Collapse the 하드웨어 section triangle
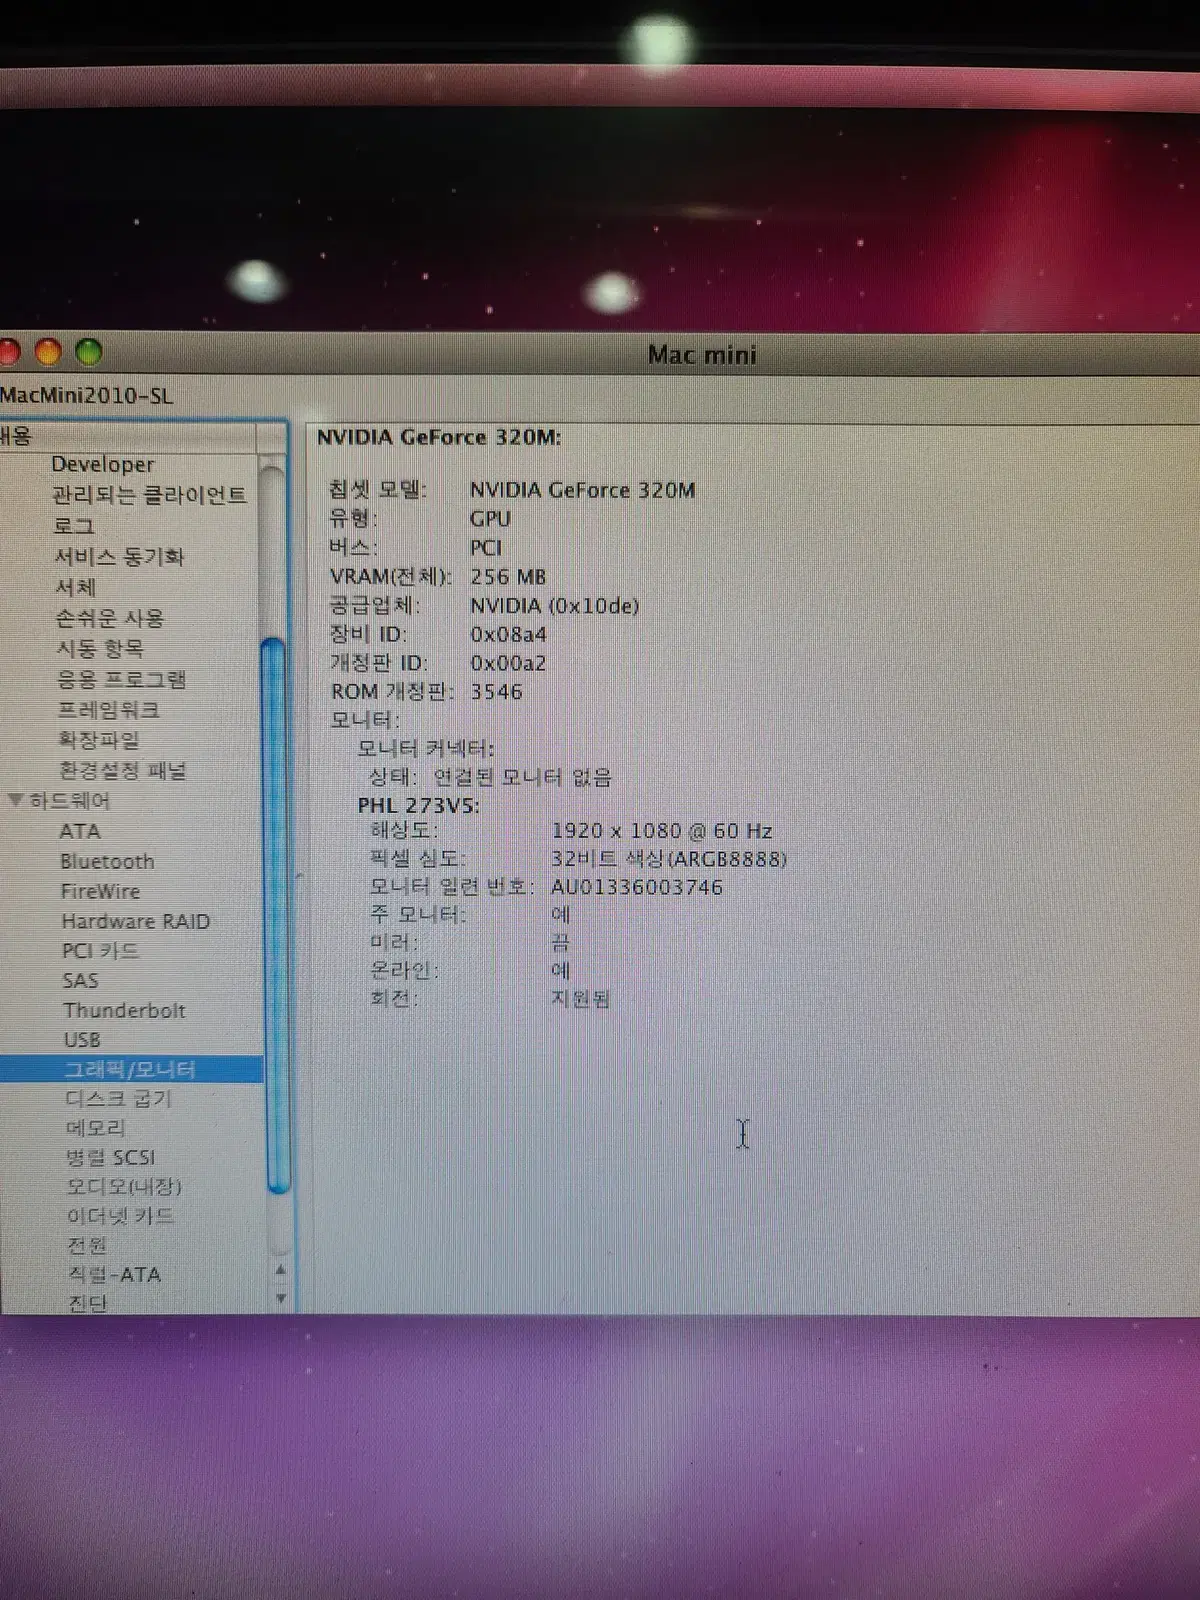The width and height of the screenshot is (1200, 1600). point(15,800)
